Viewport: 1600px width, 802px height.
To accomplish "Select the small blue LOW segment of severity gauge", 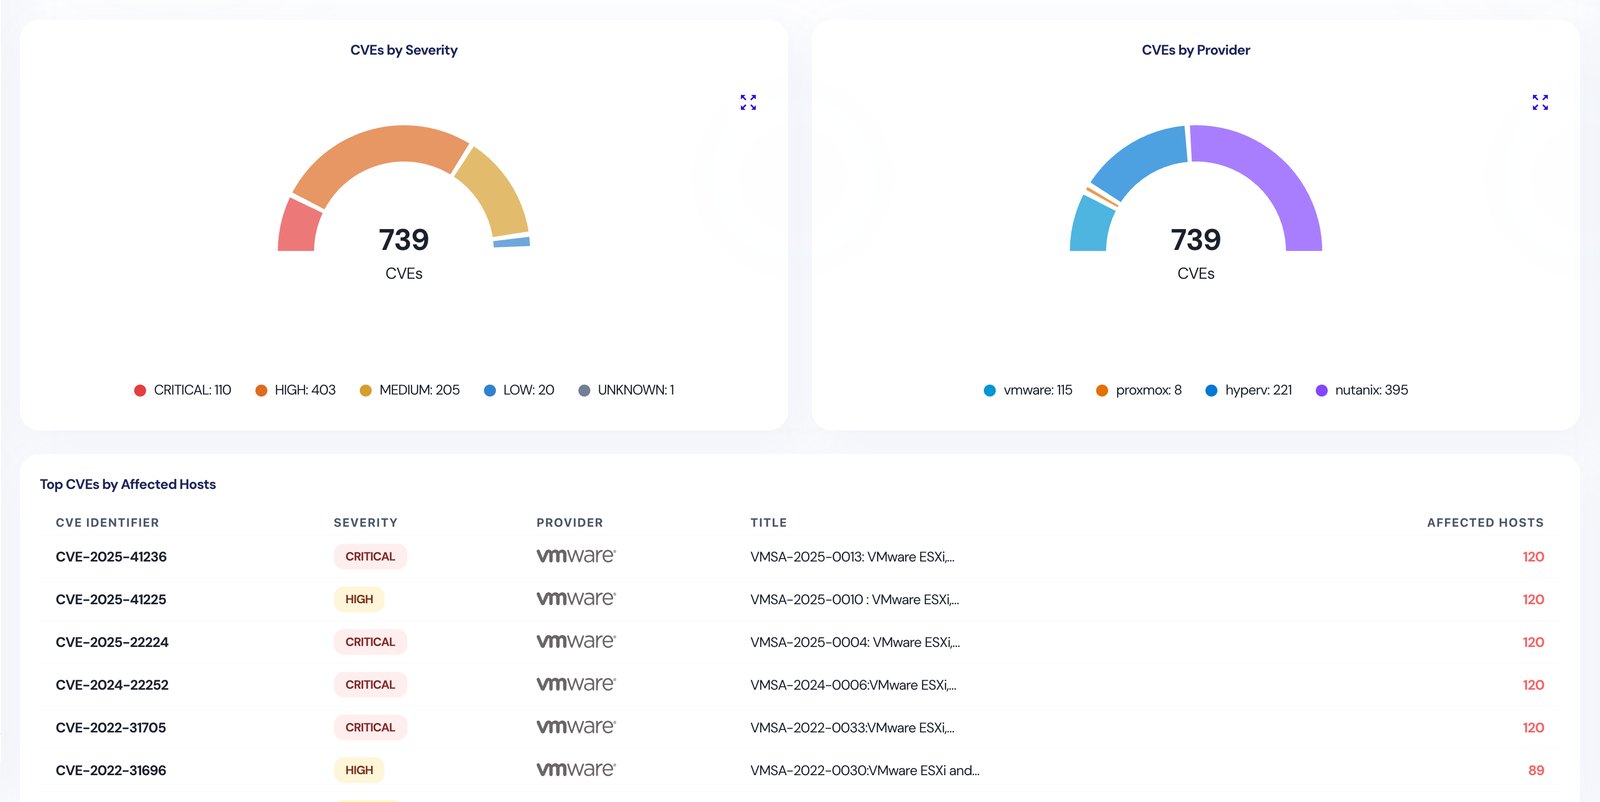I will click(x=512, y=242).
